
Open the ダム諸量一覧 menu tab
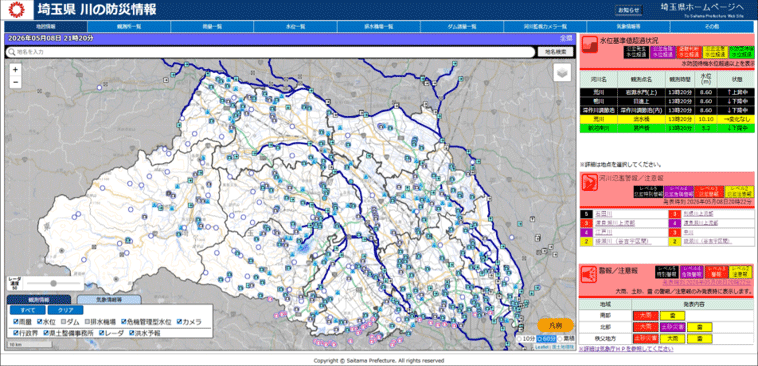[462, 27]
